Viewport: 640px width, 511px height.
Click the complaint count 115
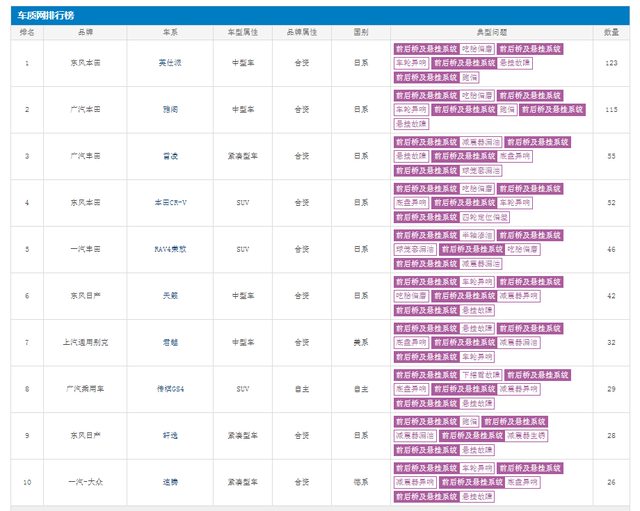pyautogui.click(x=611, y=109)
